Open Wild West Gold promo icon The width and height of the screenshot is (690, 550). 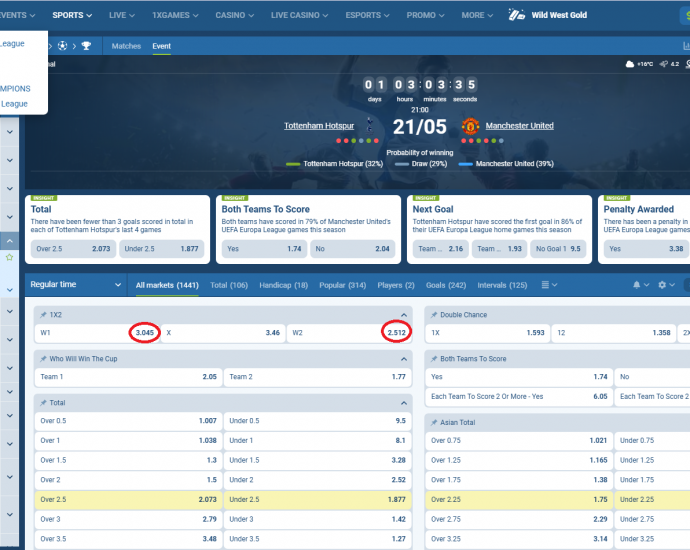click(x=517, y=15)
